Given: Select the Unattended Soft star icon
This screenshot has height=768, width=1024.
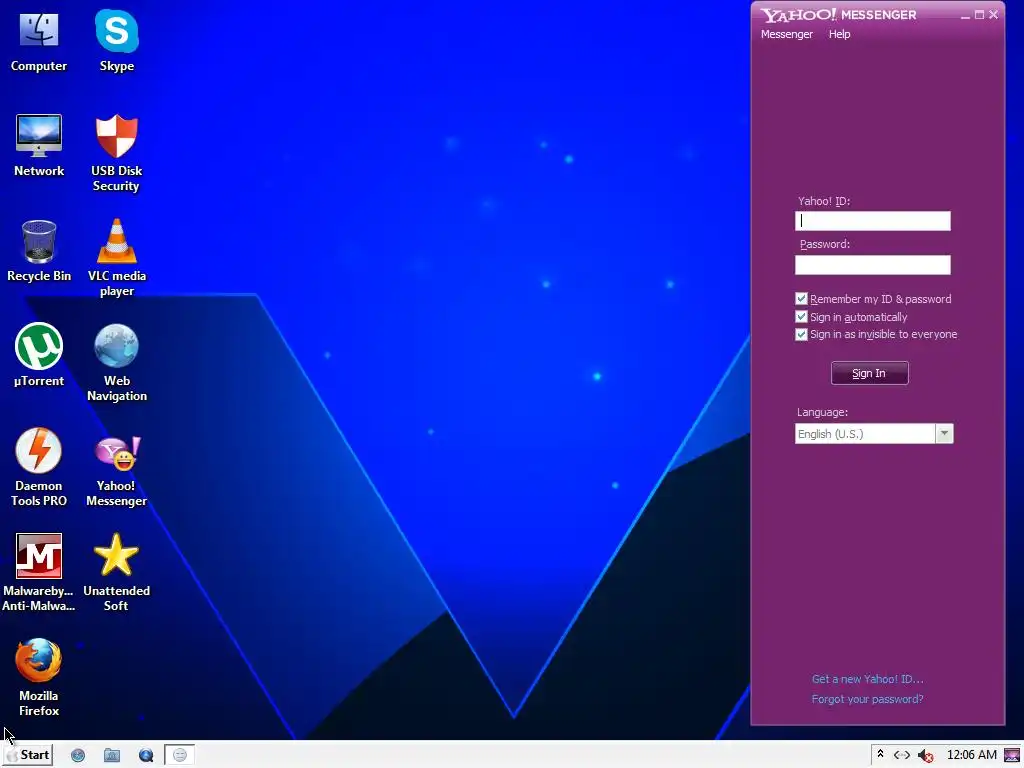Looking at the screenshot, I should [116, 573].
